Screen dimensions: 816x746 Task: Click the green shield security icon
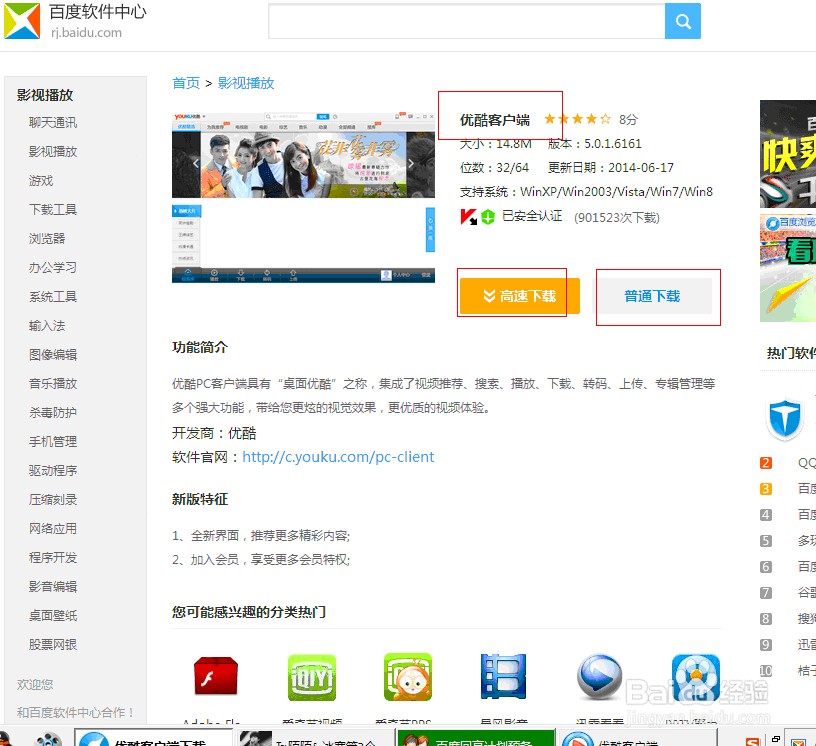(x=488, y=217)
